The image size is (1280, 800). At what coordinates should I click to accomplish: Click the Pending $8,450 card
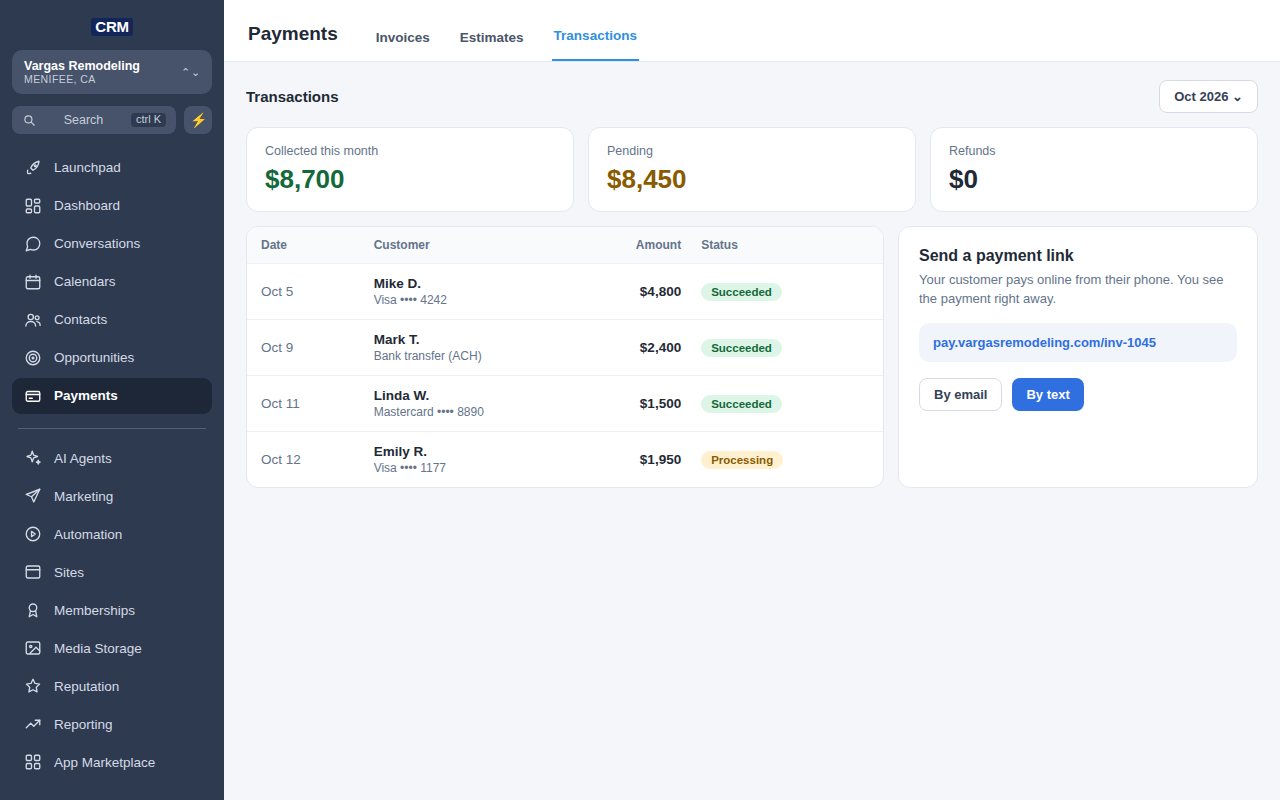(752, 169)
